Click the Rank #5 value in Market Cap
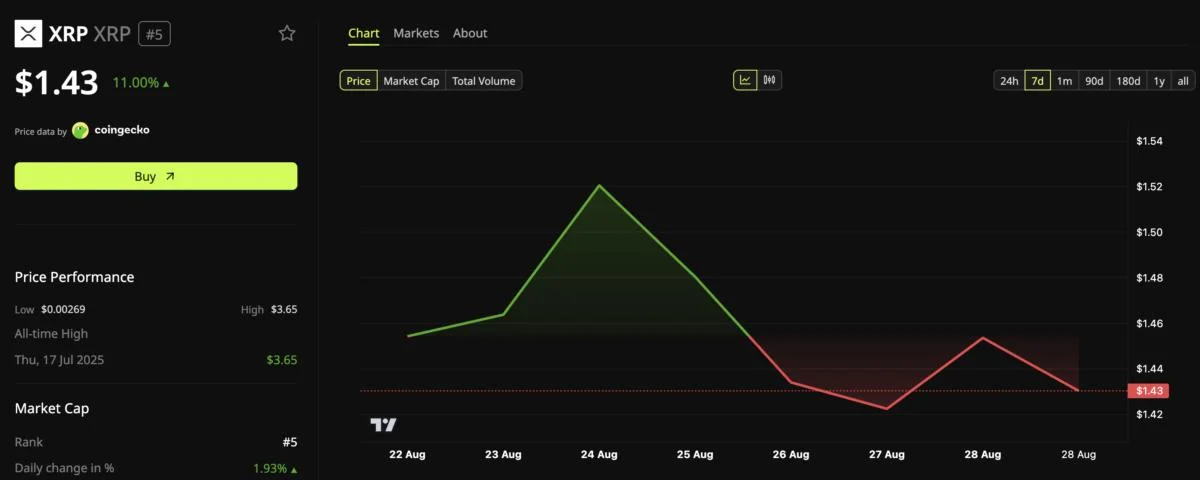The width and height of the screenshot is (1200, 480). pos(290,442)
